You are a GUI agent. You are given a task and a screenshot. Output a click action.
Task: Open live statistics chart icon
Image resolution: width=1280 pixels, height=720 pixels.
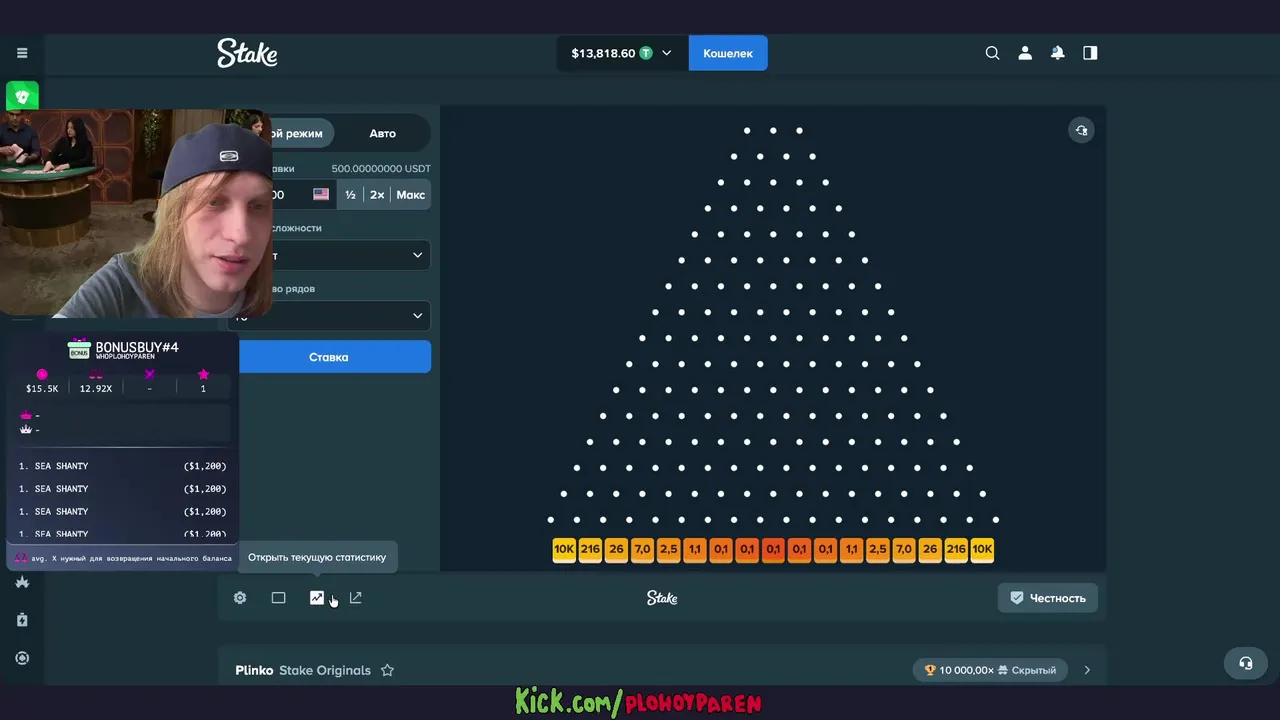[317, 598]
